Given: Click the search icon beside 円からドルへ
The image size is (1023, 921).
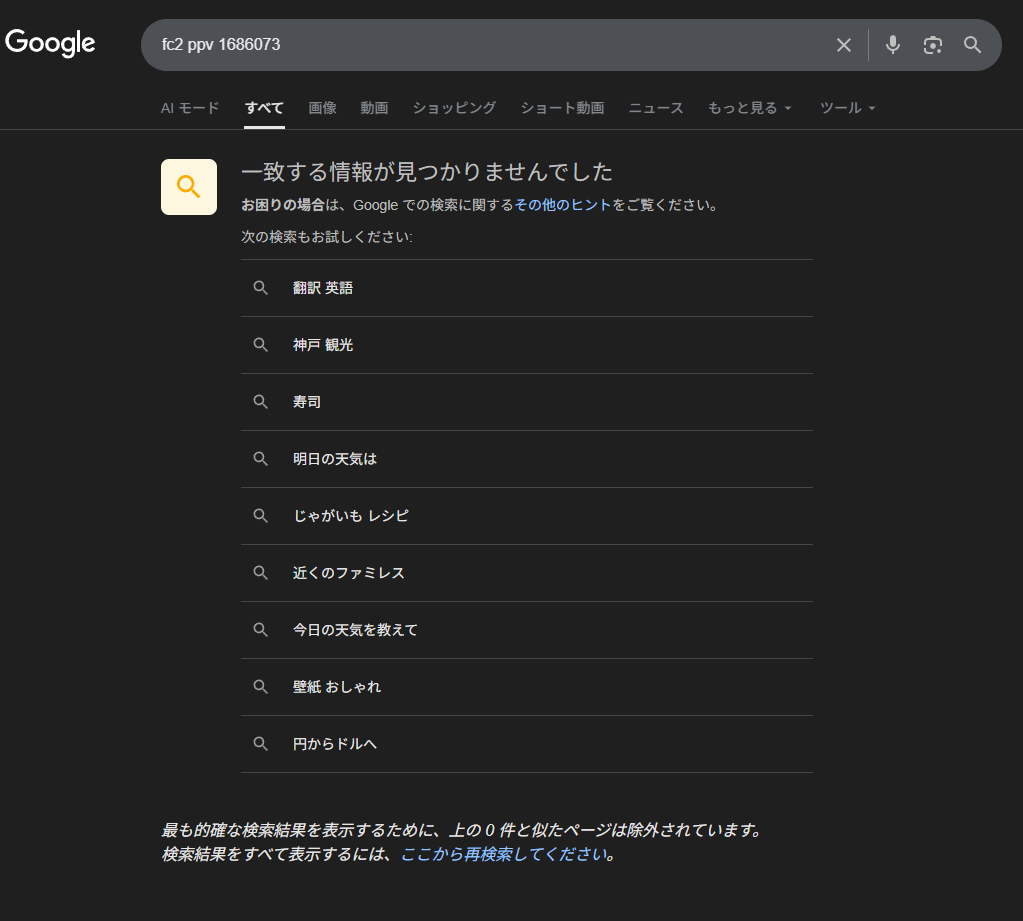Looking at the screenshot, I should [x=261, y=744].
